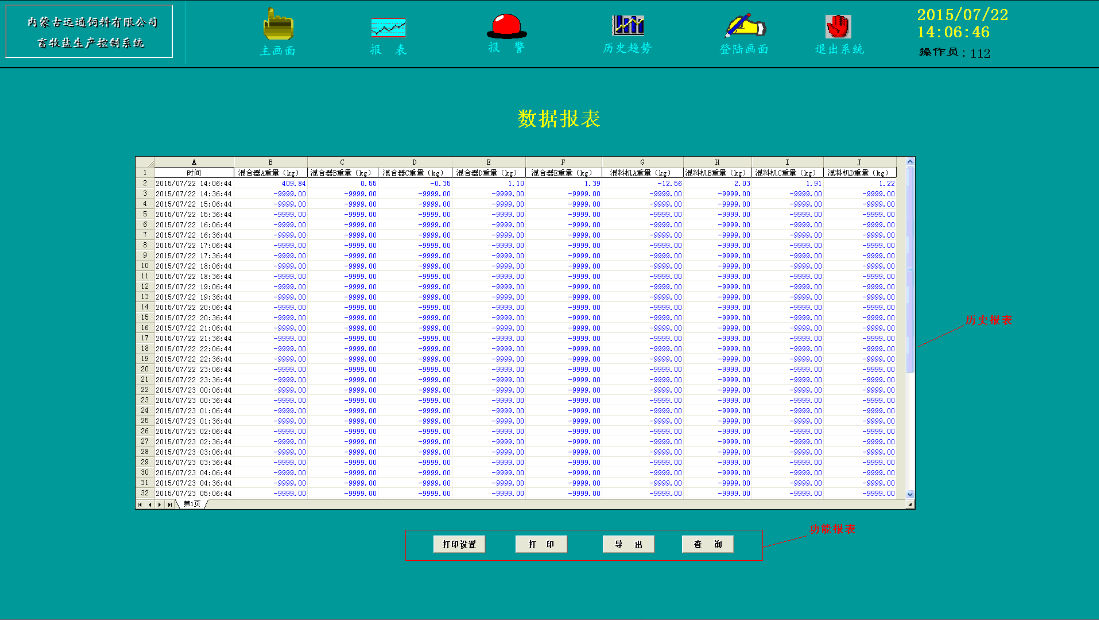The width and height of the screenshot is (1099, 620).
Task: Click the cell with value 1.91
Action: 788,184
